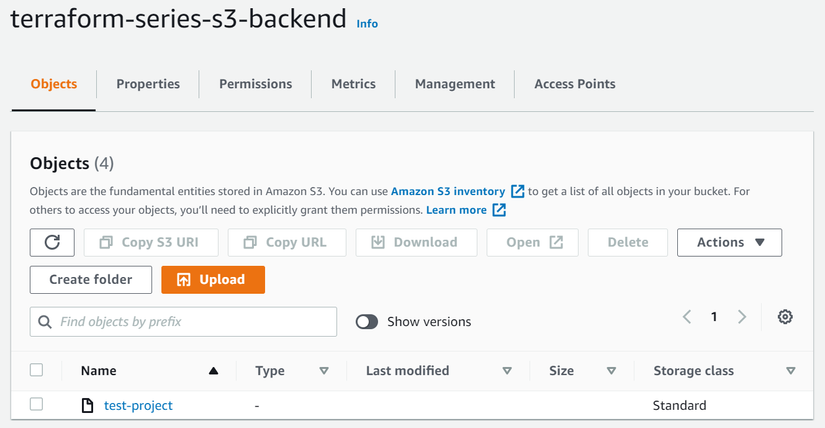
Task: Sort by Last modified column arrow
Action: point(507,371)
